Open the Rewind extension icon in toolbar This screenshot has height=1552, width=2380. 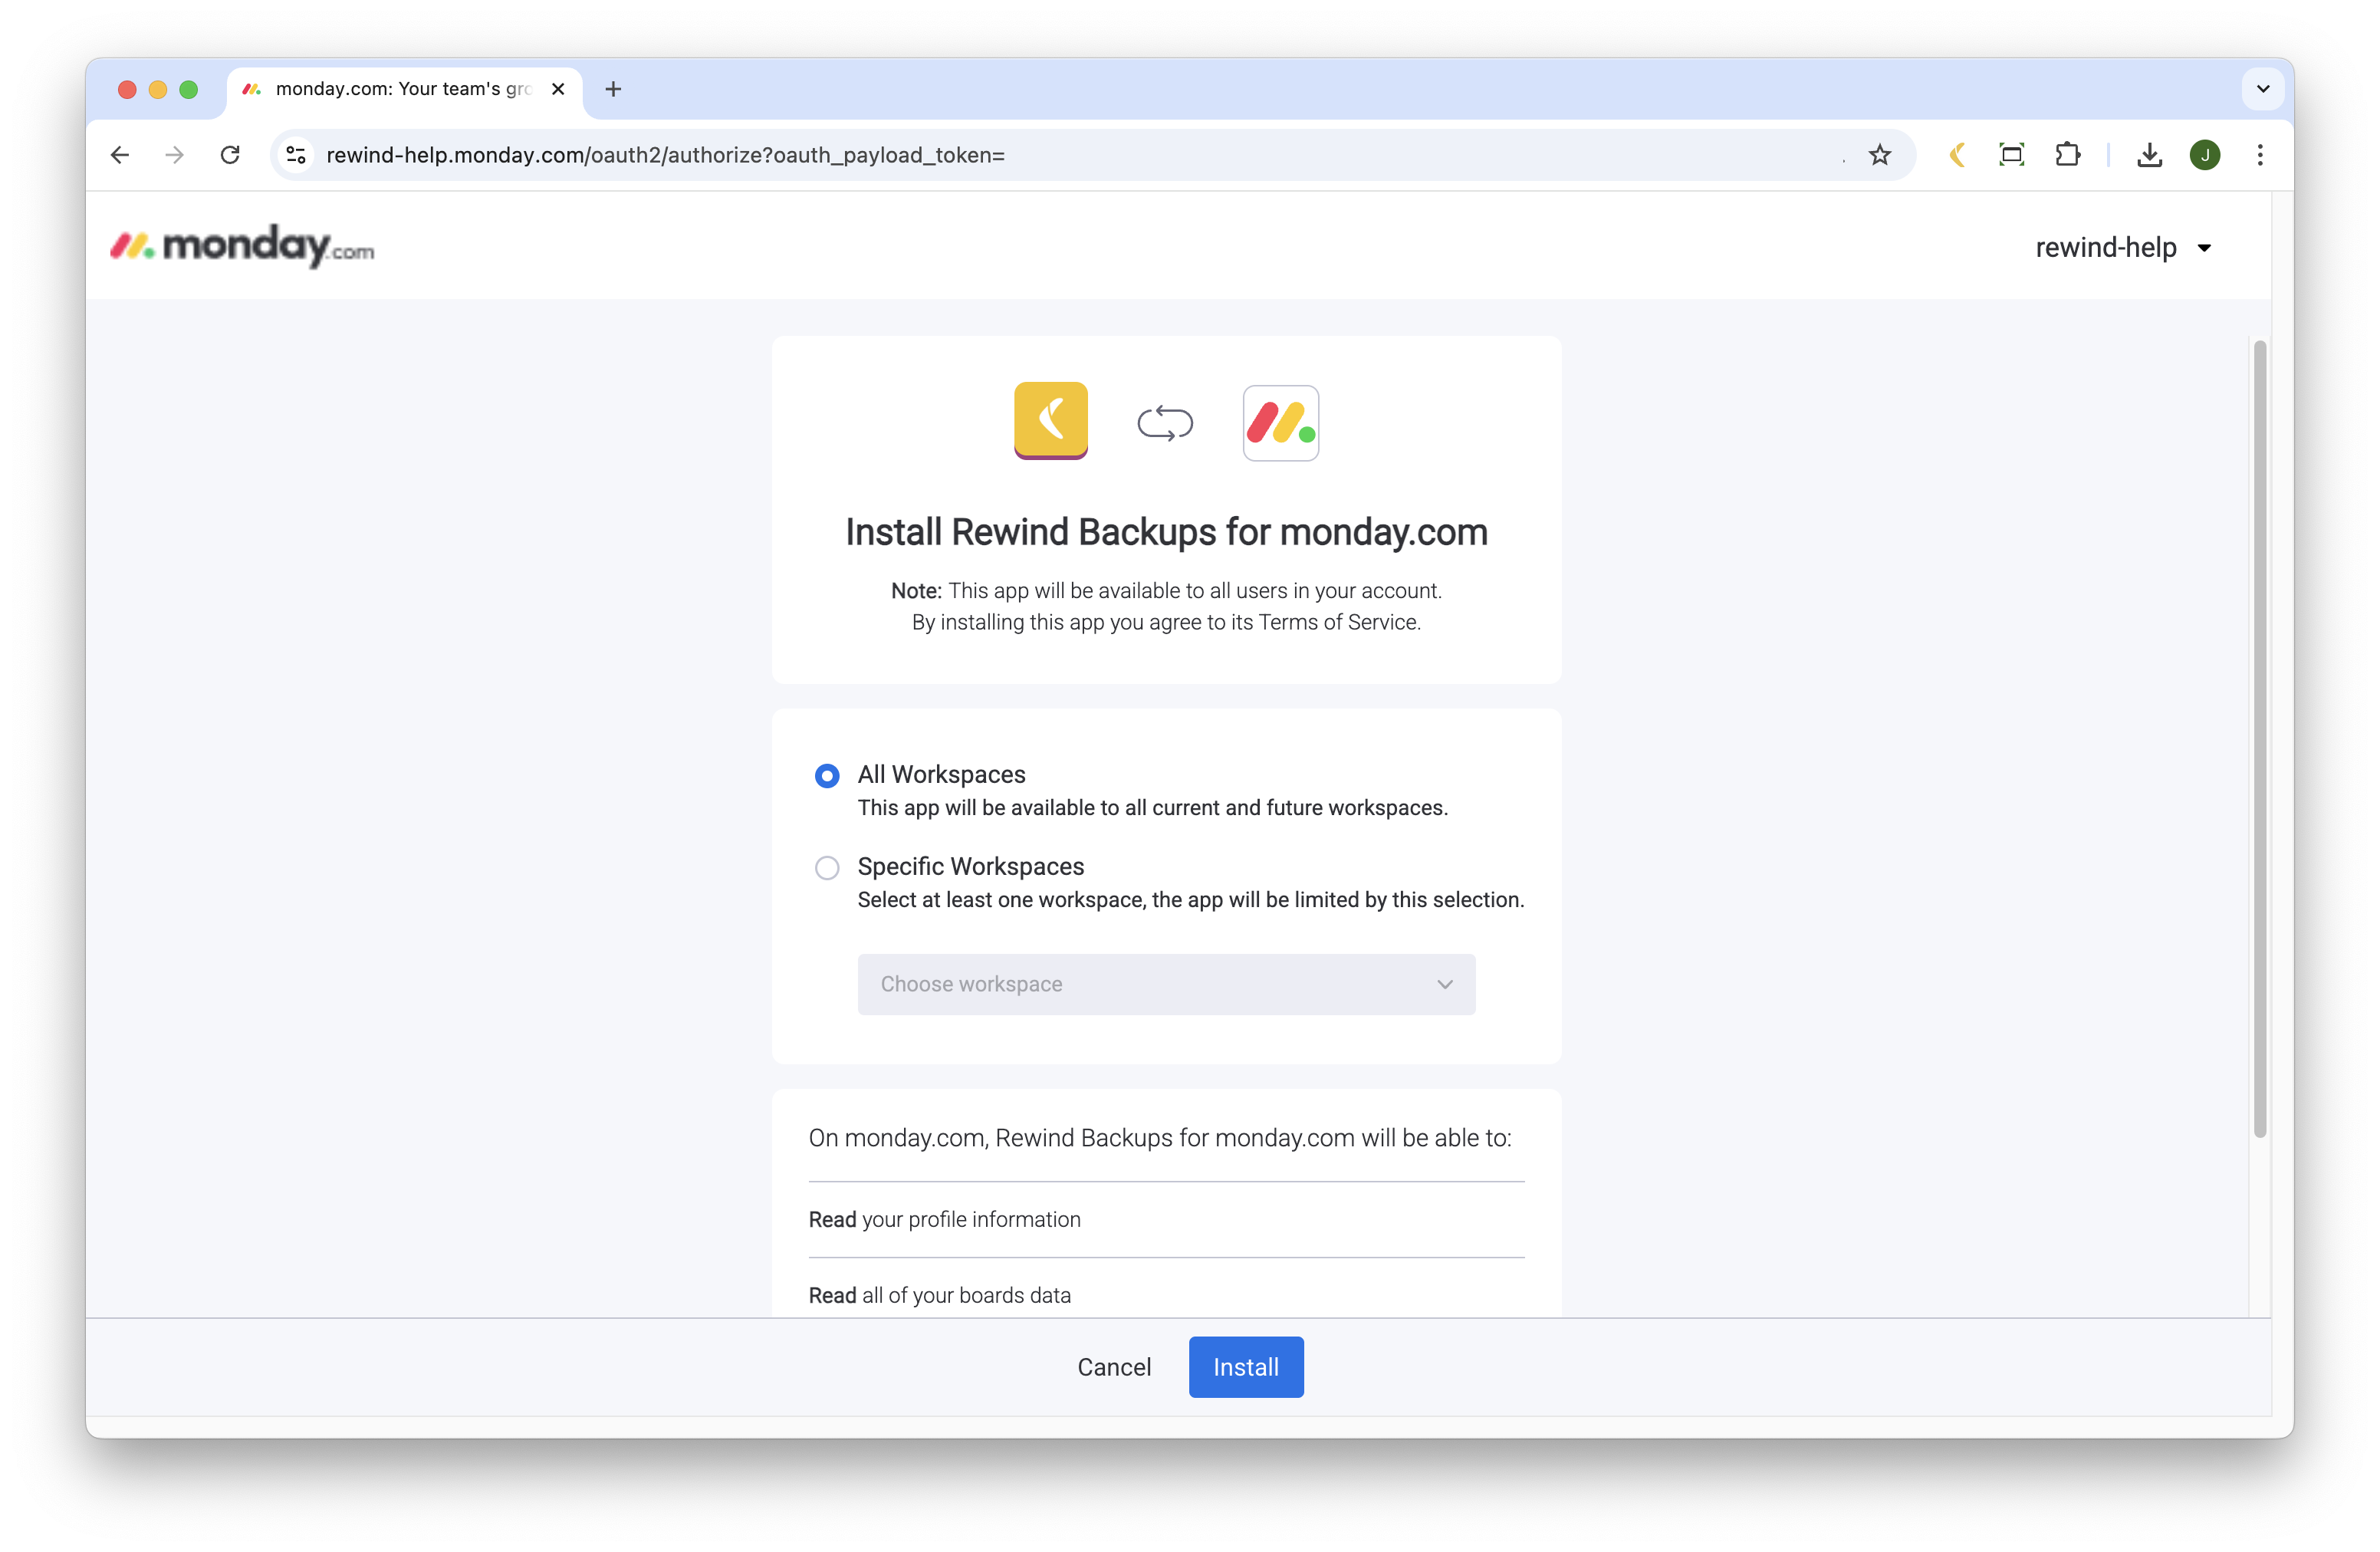click(1957, 155)
